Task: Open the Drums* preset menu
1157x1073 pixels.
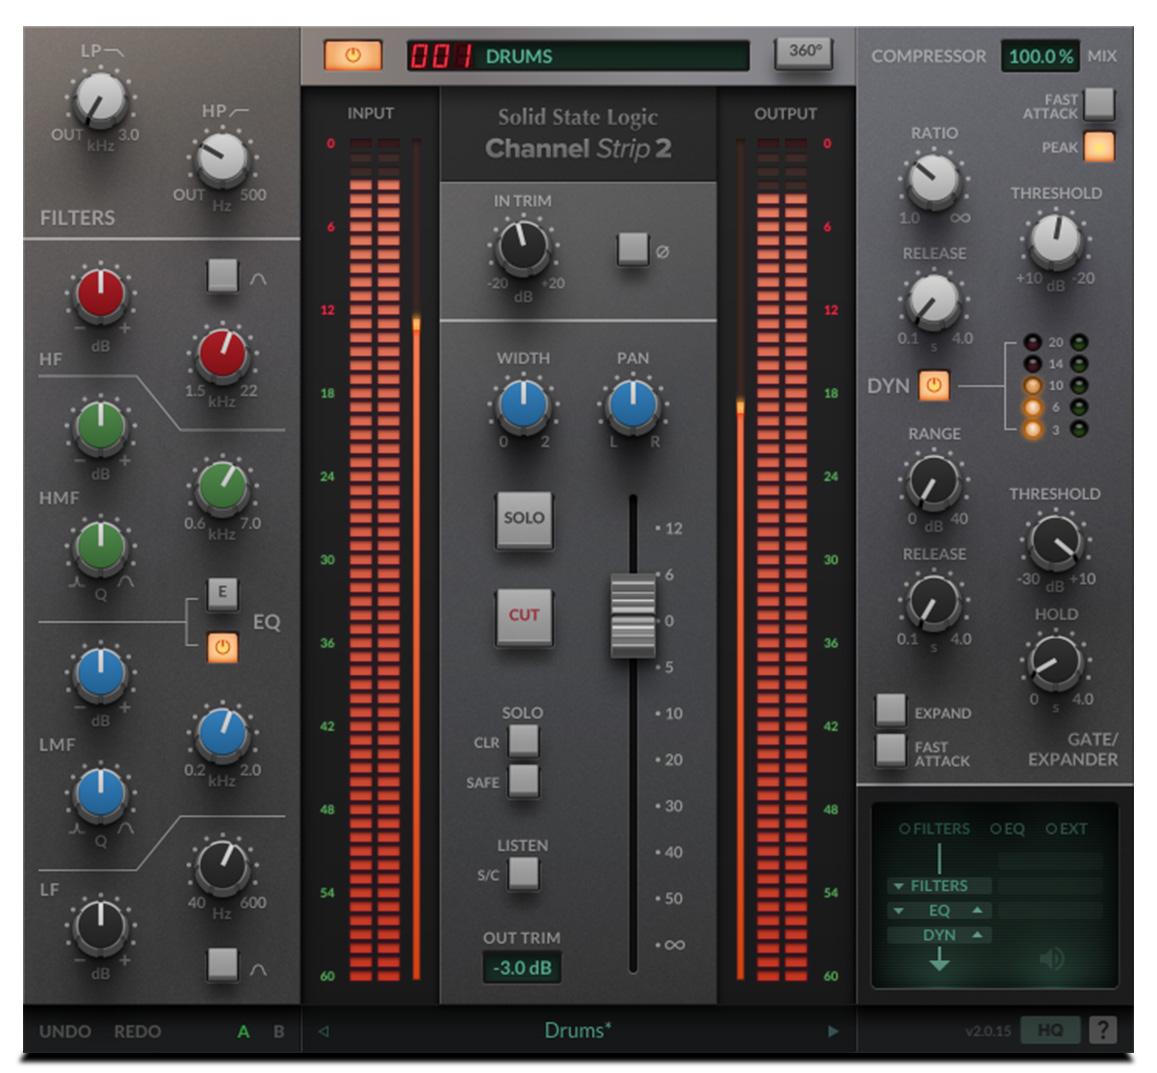Action: point(578,1030)
